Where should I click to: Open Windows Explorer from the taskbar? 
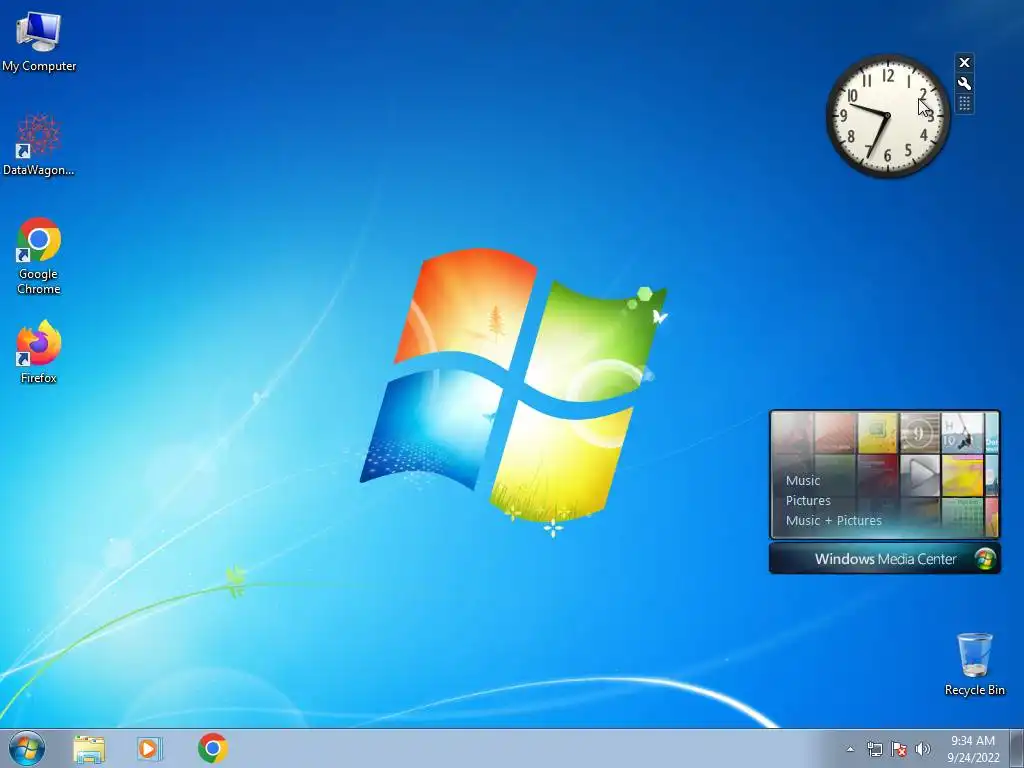tap(89, 748)
